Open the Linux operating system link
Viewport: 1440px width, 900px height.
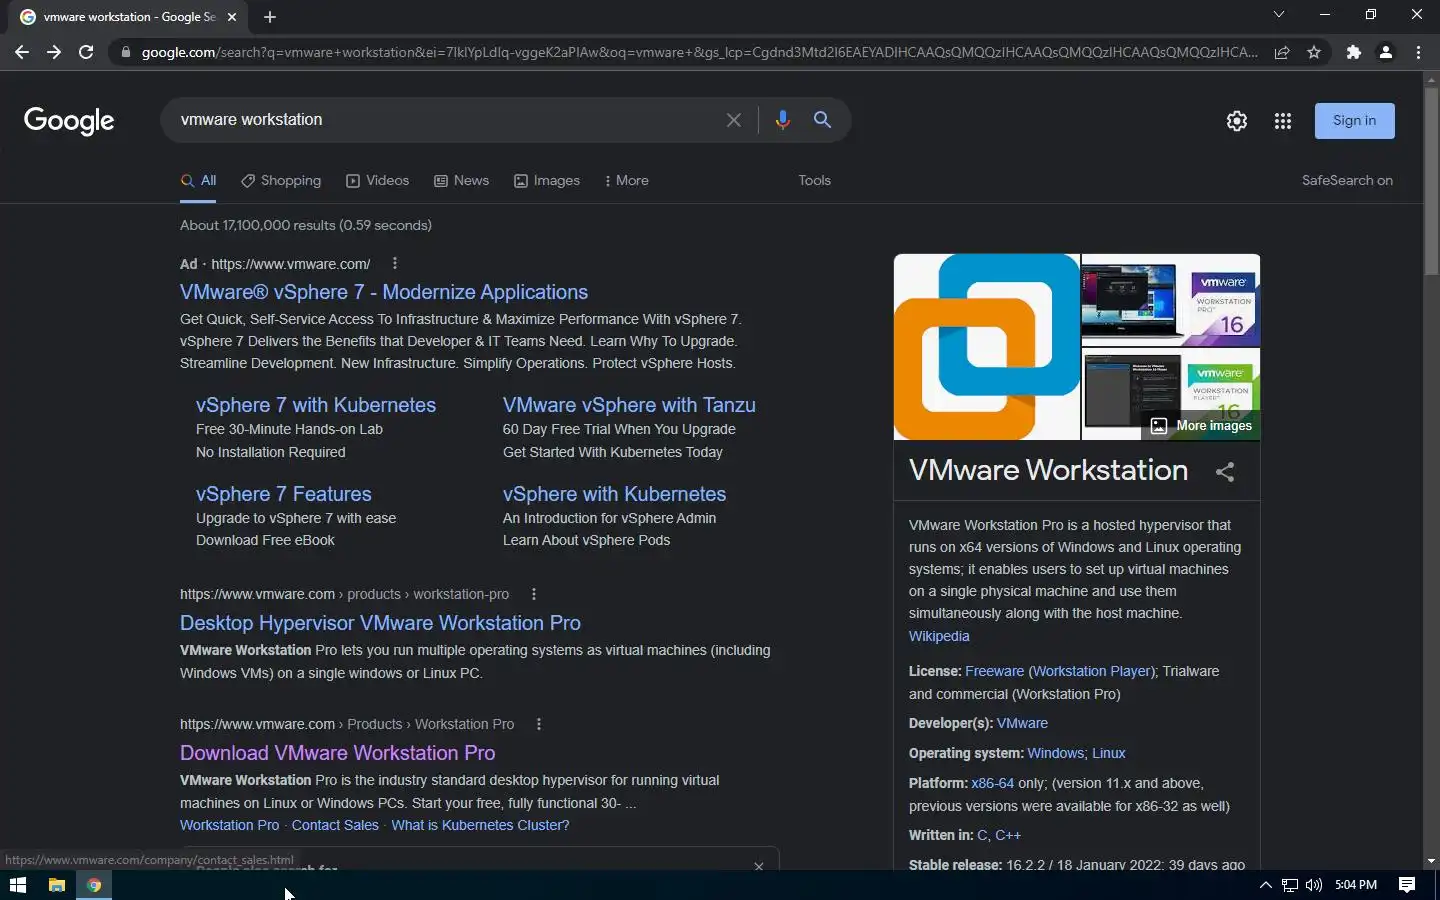pos(1109,753)
